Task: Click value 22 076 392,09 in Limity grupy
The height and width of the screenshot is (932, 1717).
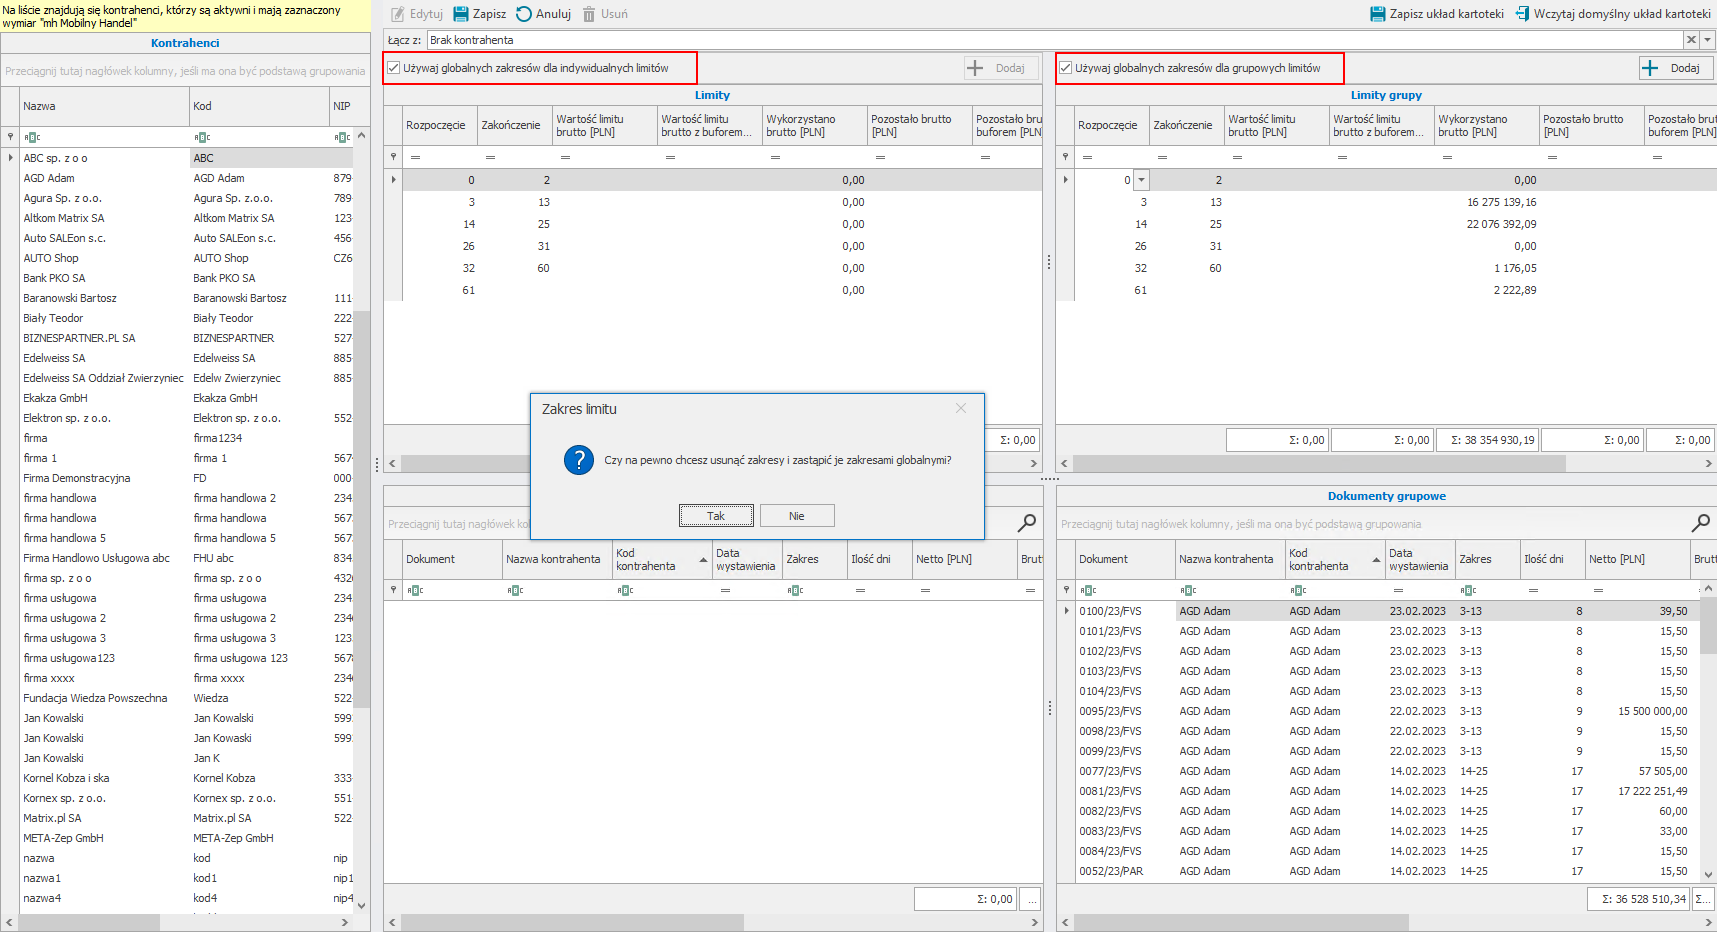Action: click(1501, 224)
